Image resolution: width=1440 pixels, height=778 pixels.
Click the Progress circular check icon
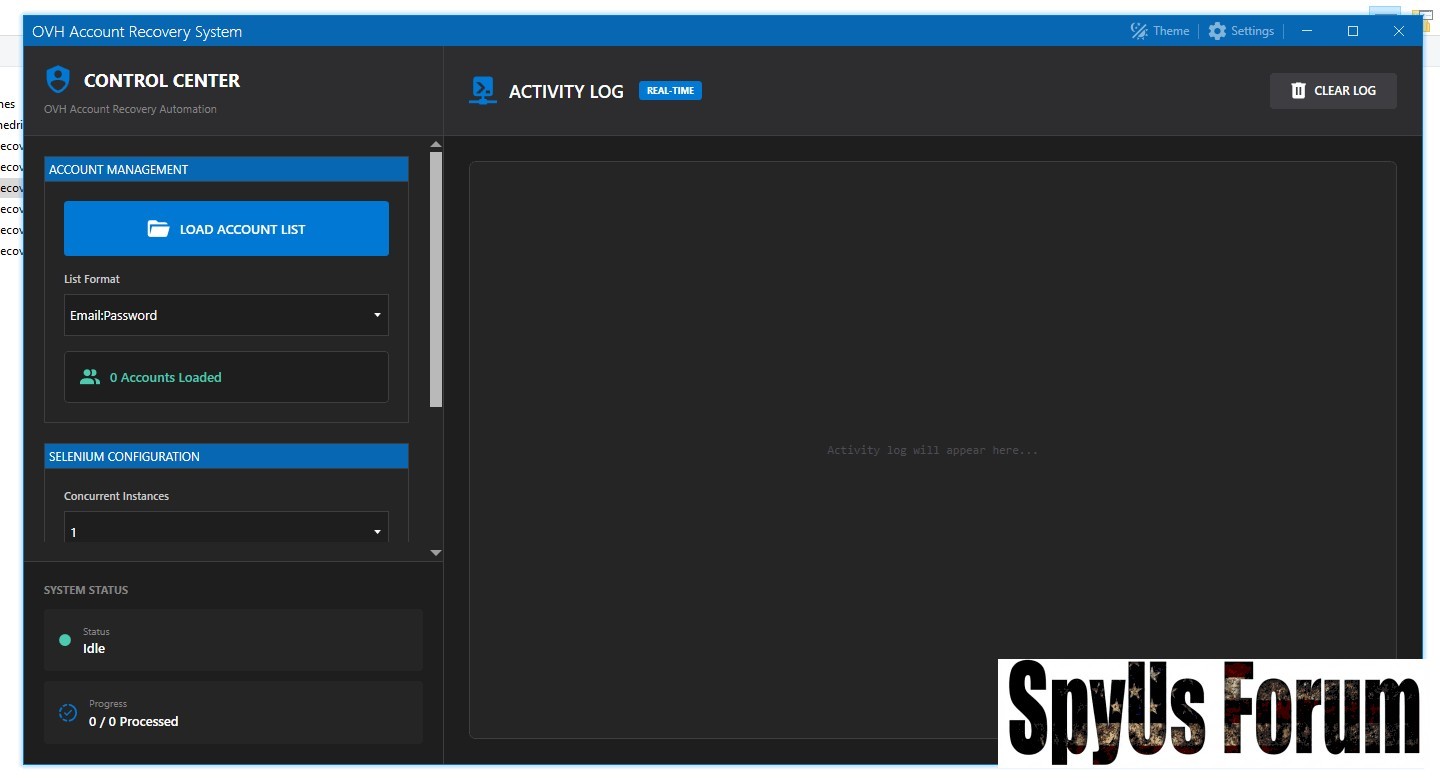68,713
